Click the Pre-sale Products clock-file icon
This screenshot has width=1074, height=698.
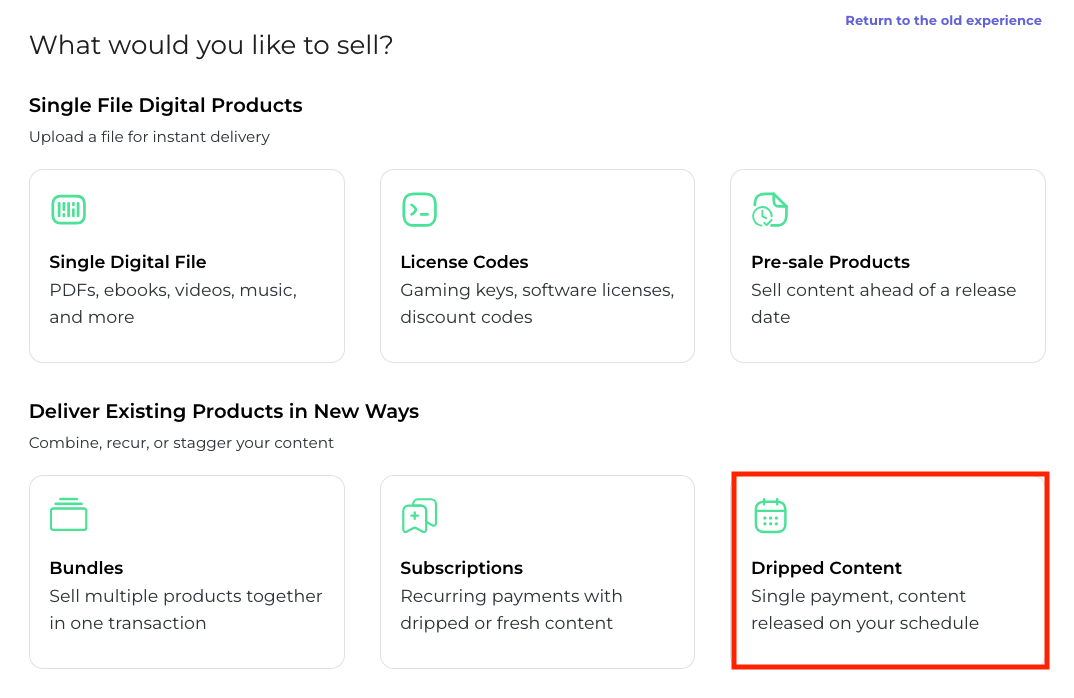click(769, 210)
